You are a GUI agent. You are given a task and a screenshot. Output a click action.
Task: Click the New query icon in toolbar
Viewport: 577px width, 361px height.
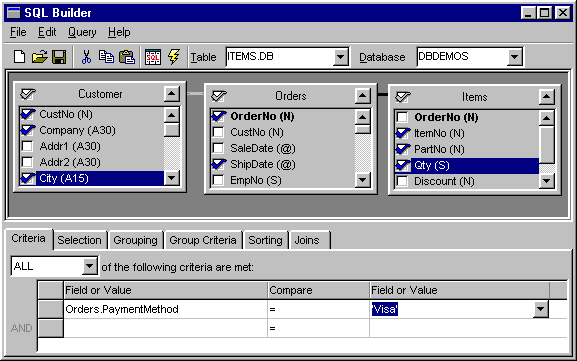coord(20,57)
